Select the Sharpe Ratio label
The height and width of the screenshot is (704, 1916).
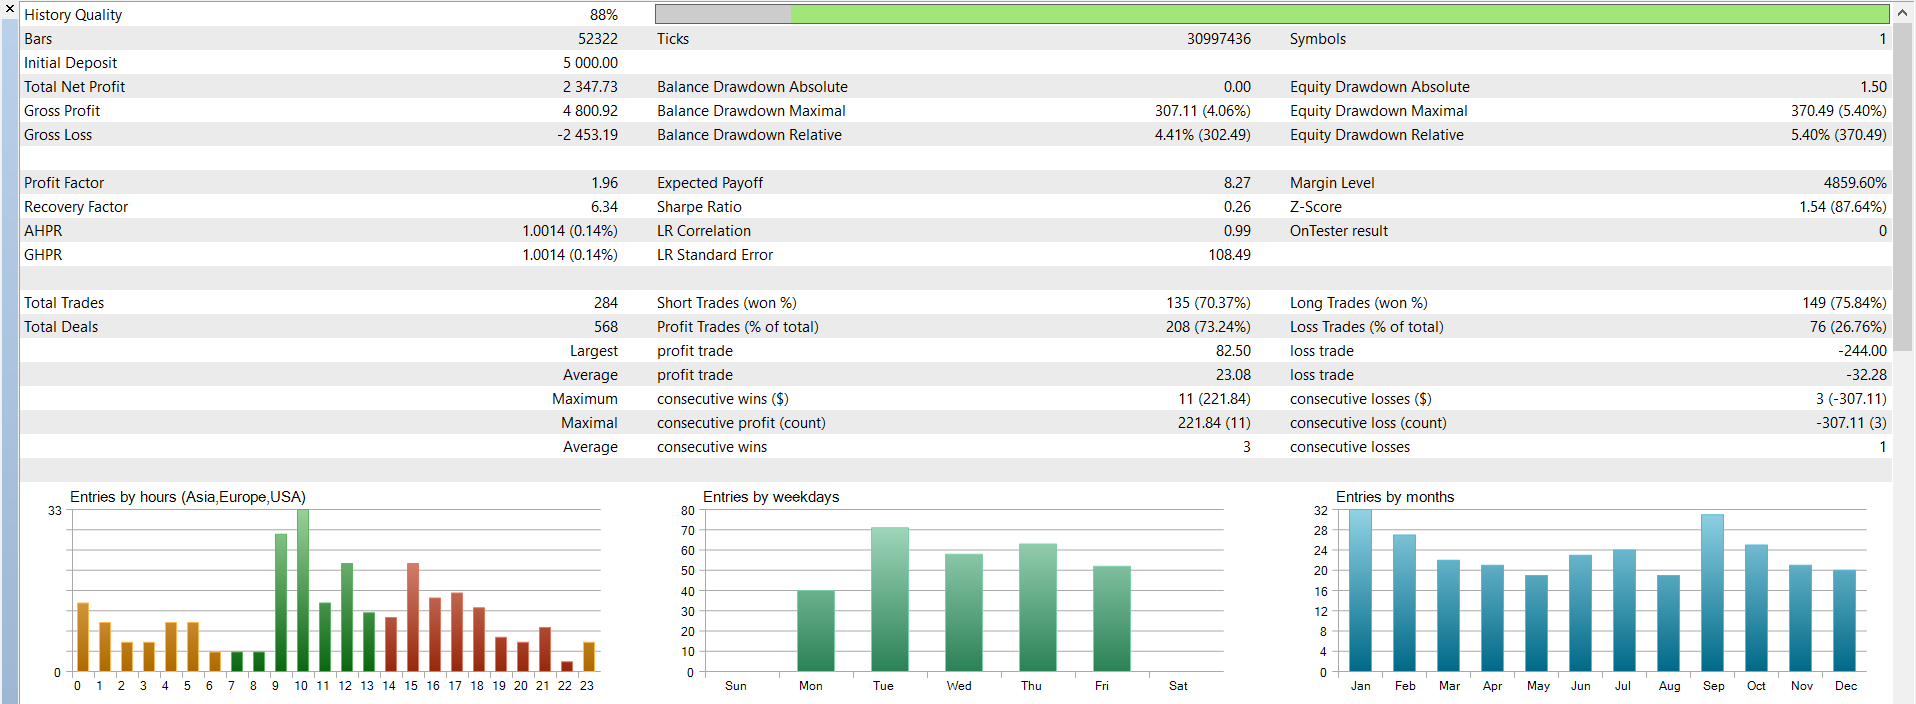coord(699,207)
